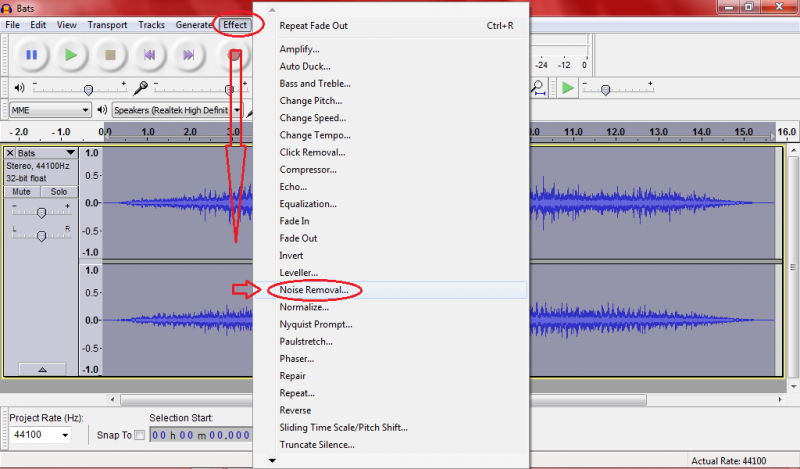Collapse the track with bottom arrow button
Viewport: 800px width, 469px height.
click(x=41, y=369)
